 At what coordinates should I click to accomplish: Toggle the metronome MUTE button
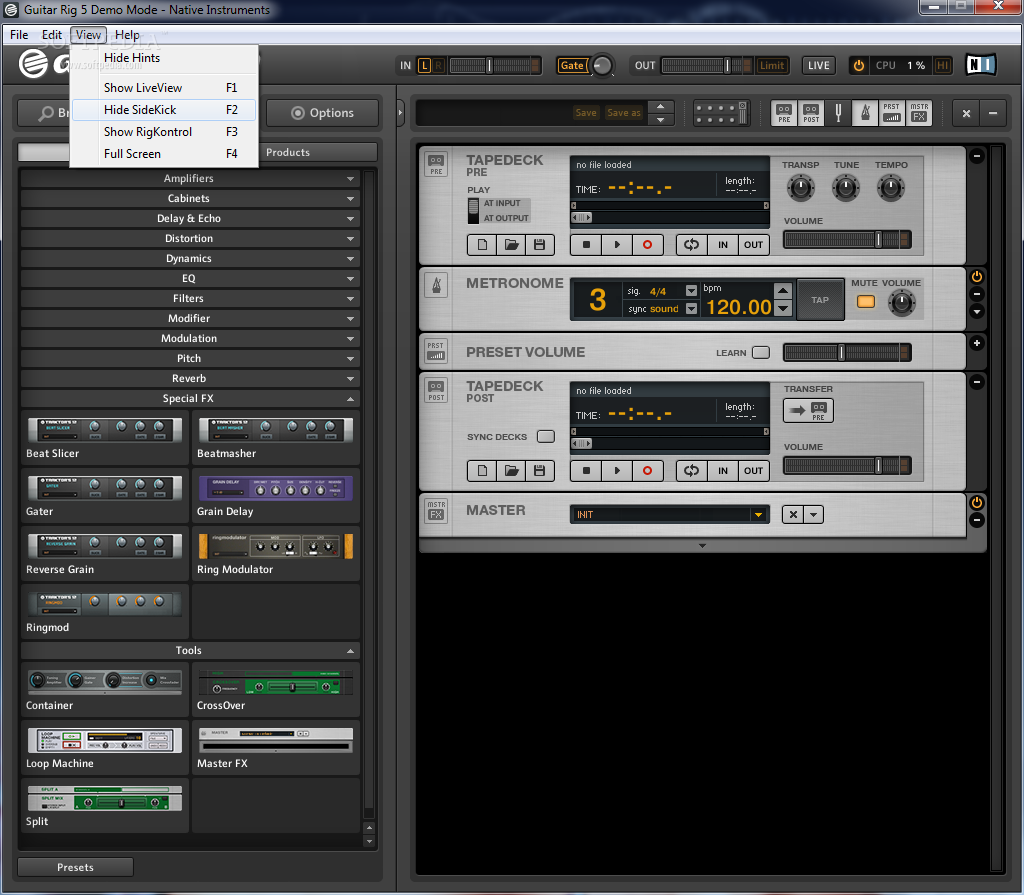[x=866, y=302]
